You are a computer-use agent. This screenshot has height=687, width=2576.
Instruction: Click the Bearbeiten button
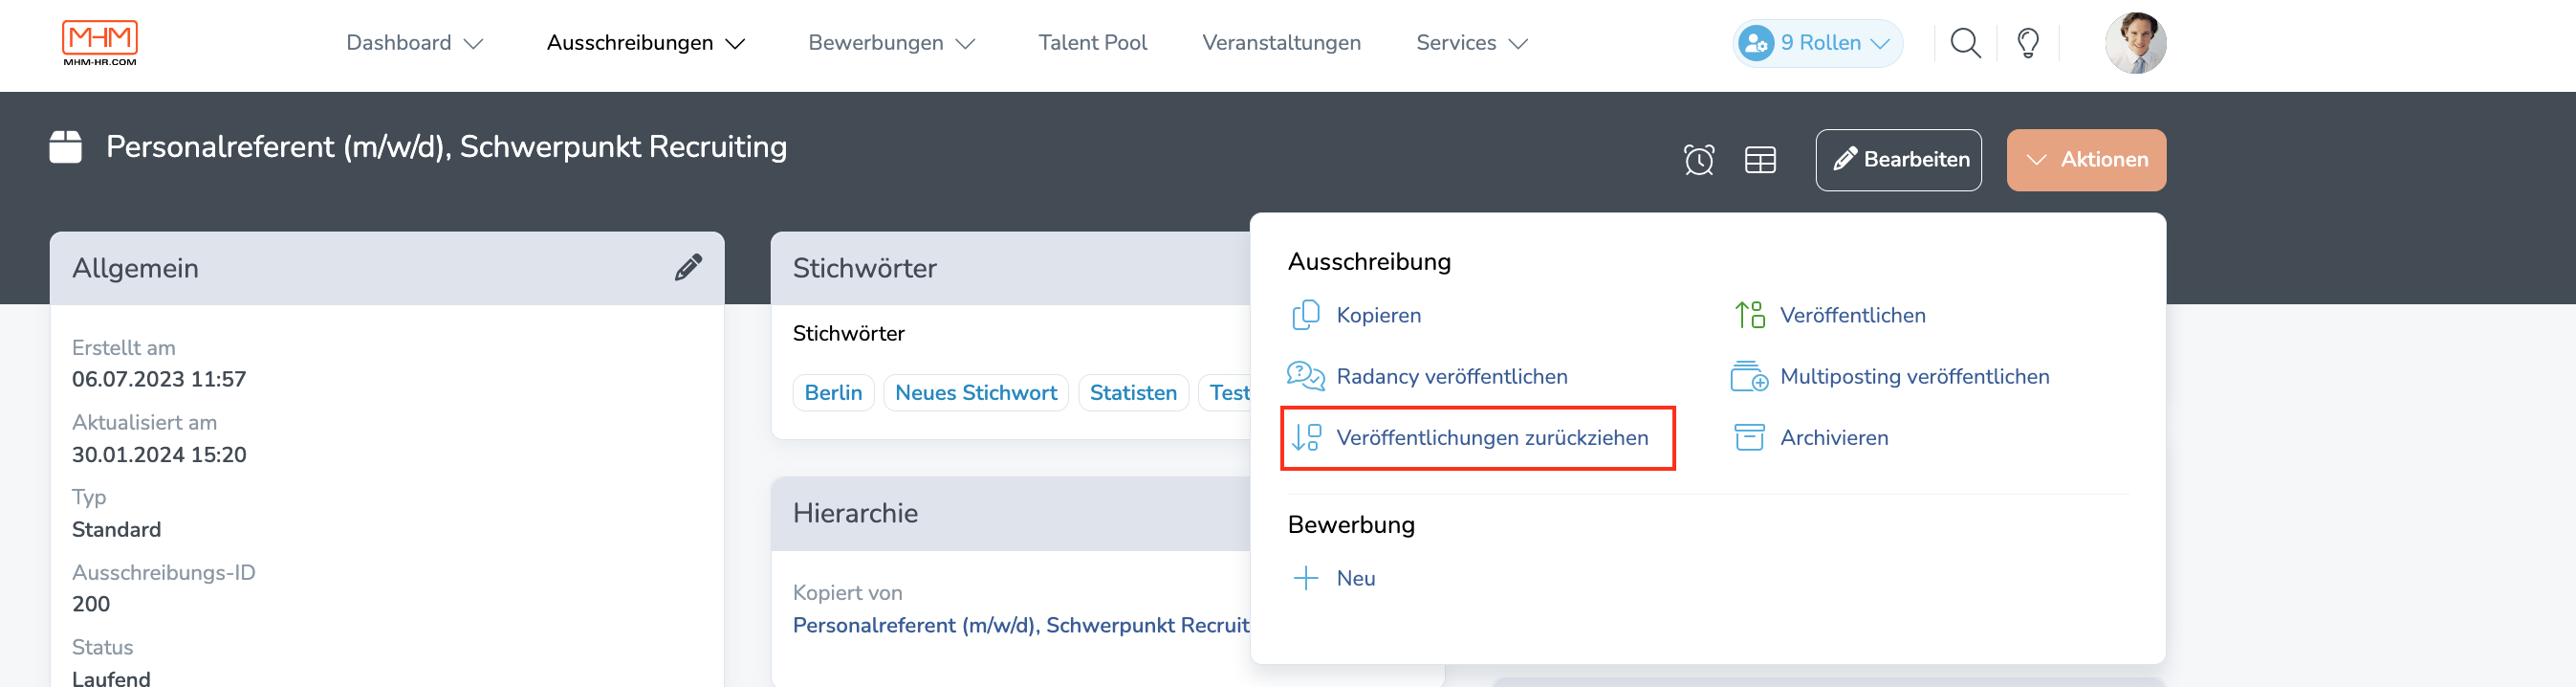1897,160
